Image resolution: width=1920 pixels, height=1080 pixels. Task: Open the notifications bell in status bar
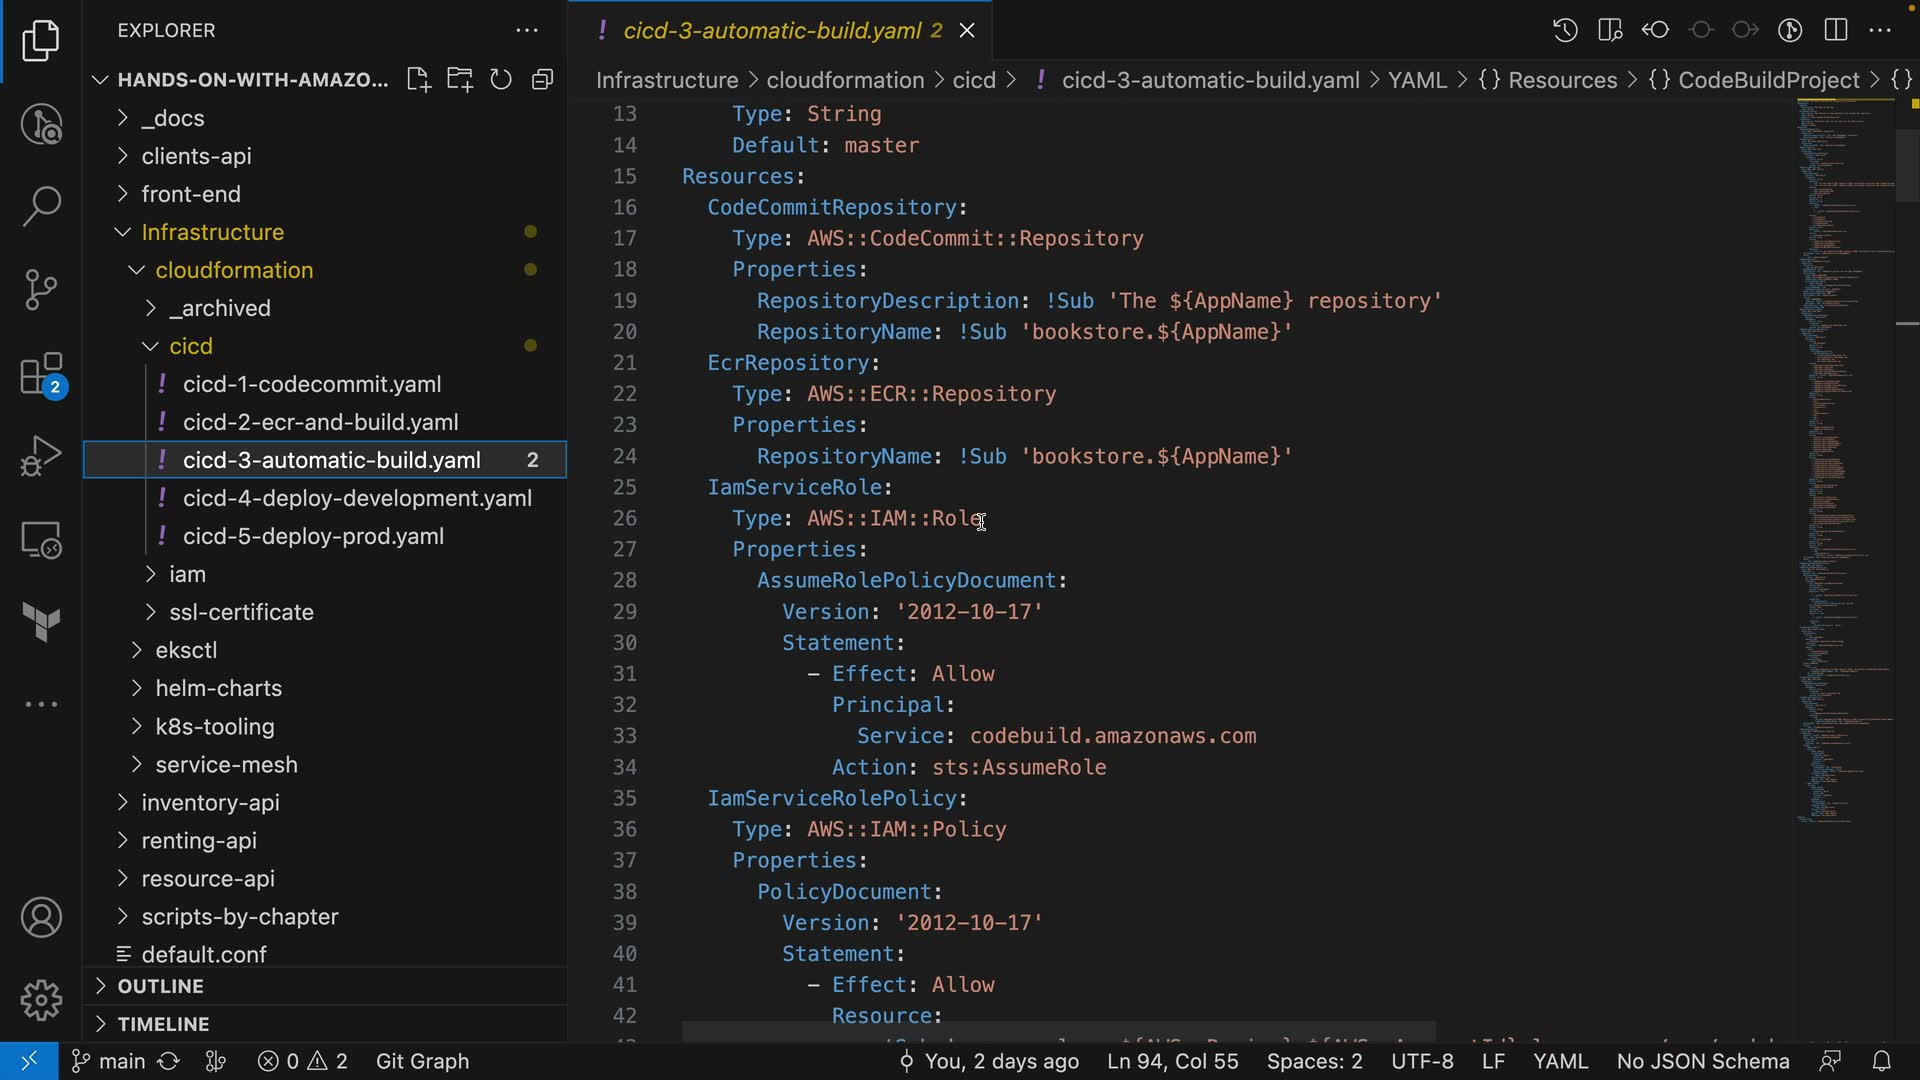[1881, 1061]
